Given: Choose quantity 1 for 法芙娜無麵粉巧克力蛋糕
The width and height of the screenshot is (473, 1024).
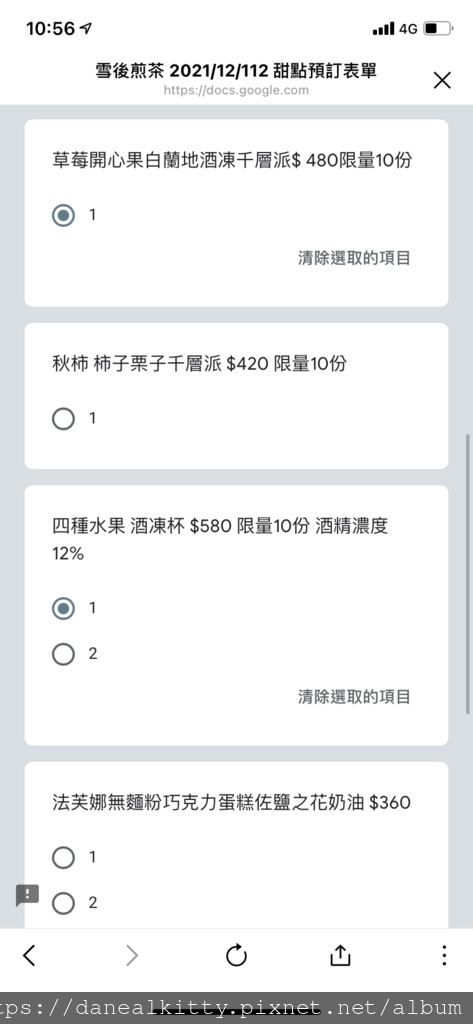Looking at the screenshot, I should click(x=63, y=857).
